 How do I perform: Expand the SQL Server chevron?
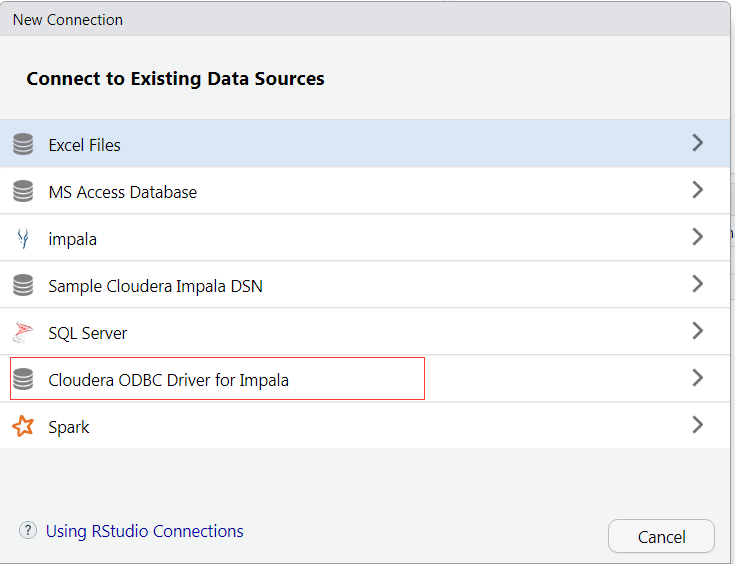tap(698, 331)
